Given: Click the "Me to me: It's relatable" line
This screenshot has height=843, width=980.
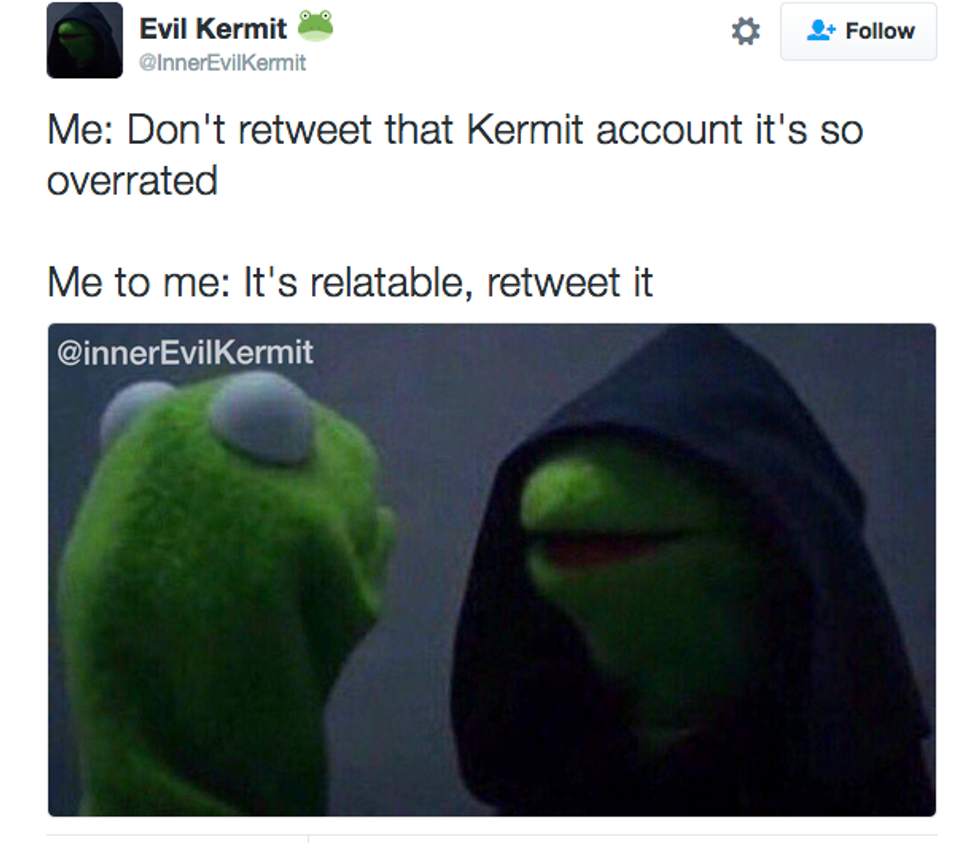Looking at the screenshot, I should coord(350,282).
